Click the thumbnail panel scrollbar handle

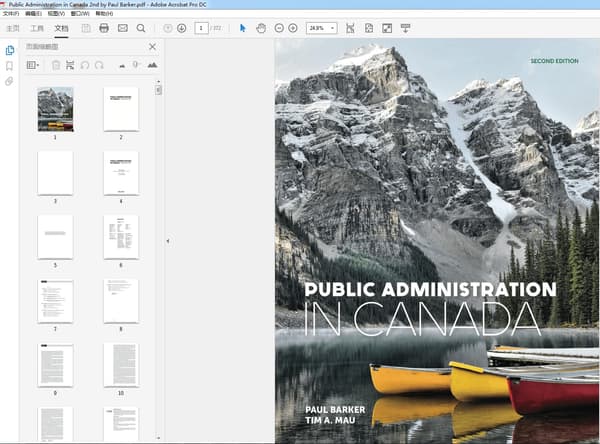click(158, 90)
